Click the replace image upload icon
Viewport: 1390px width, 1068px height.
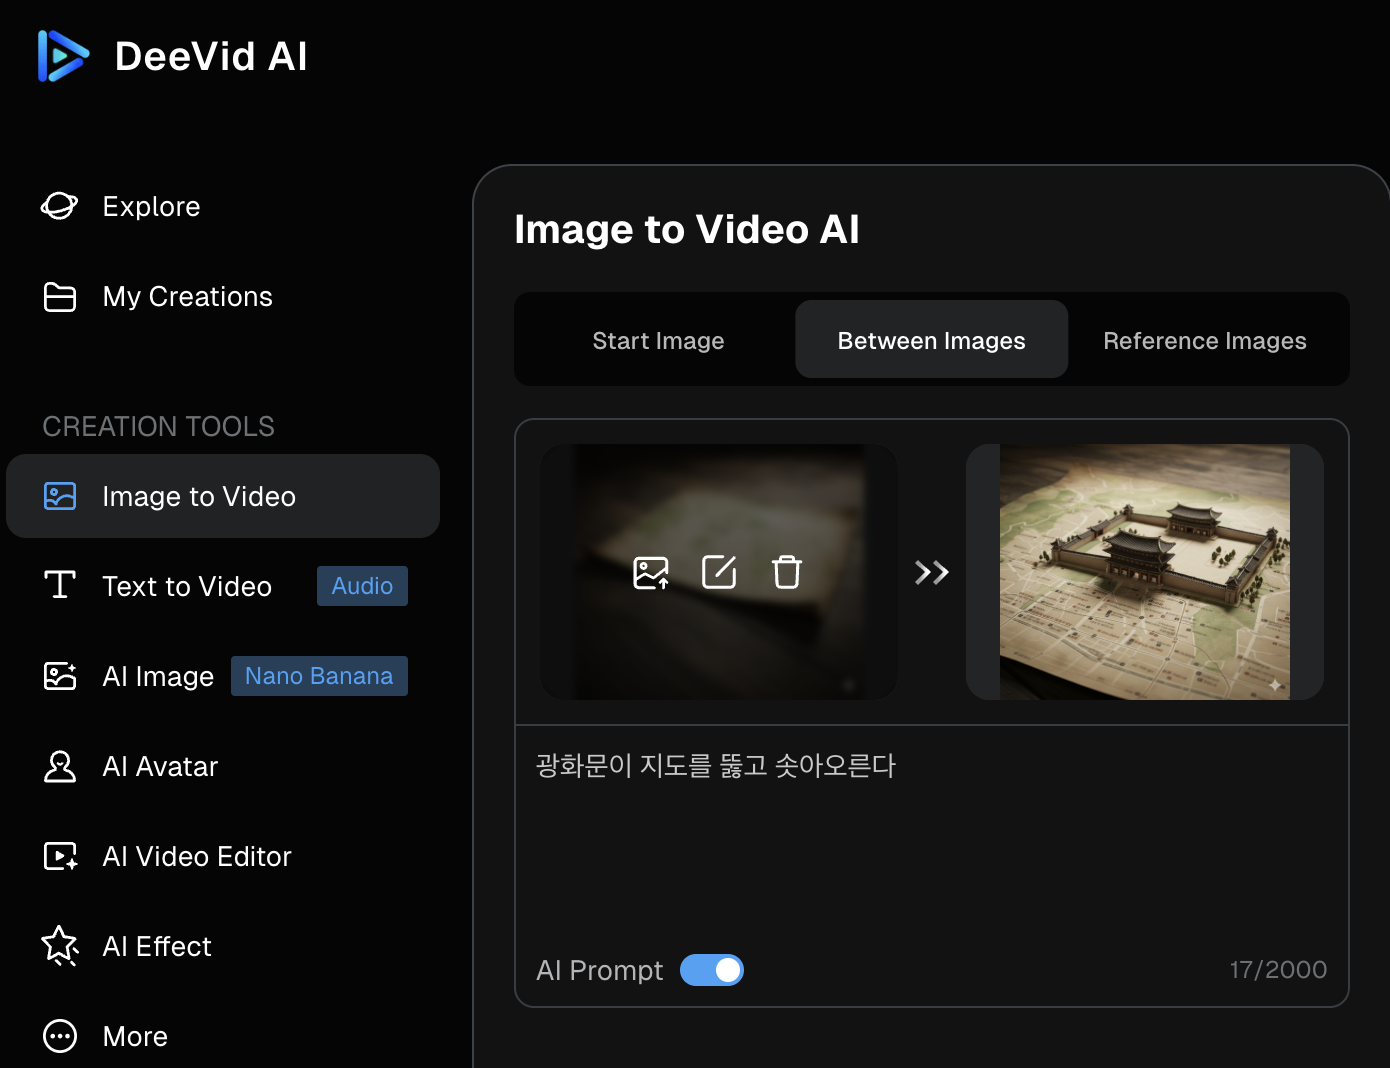[651, 573]
